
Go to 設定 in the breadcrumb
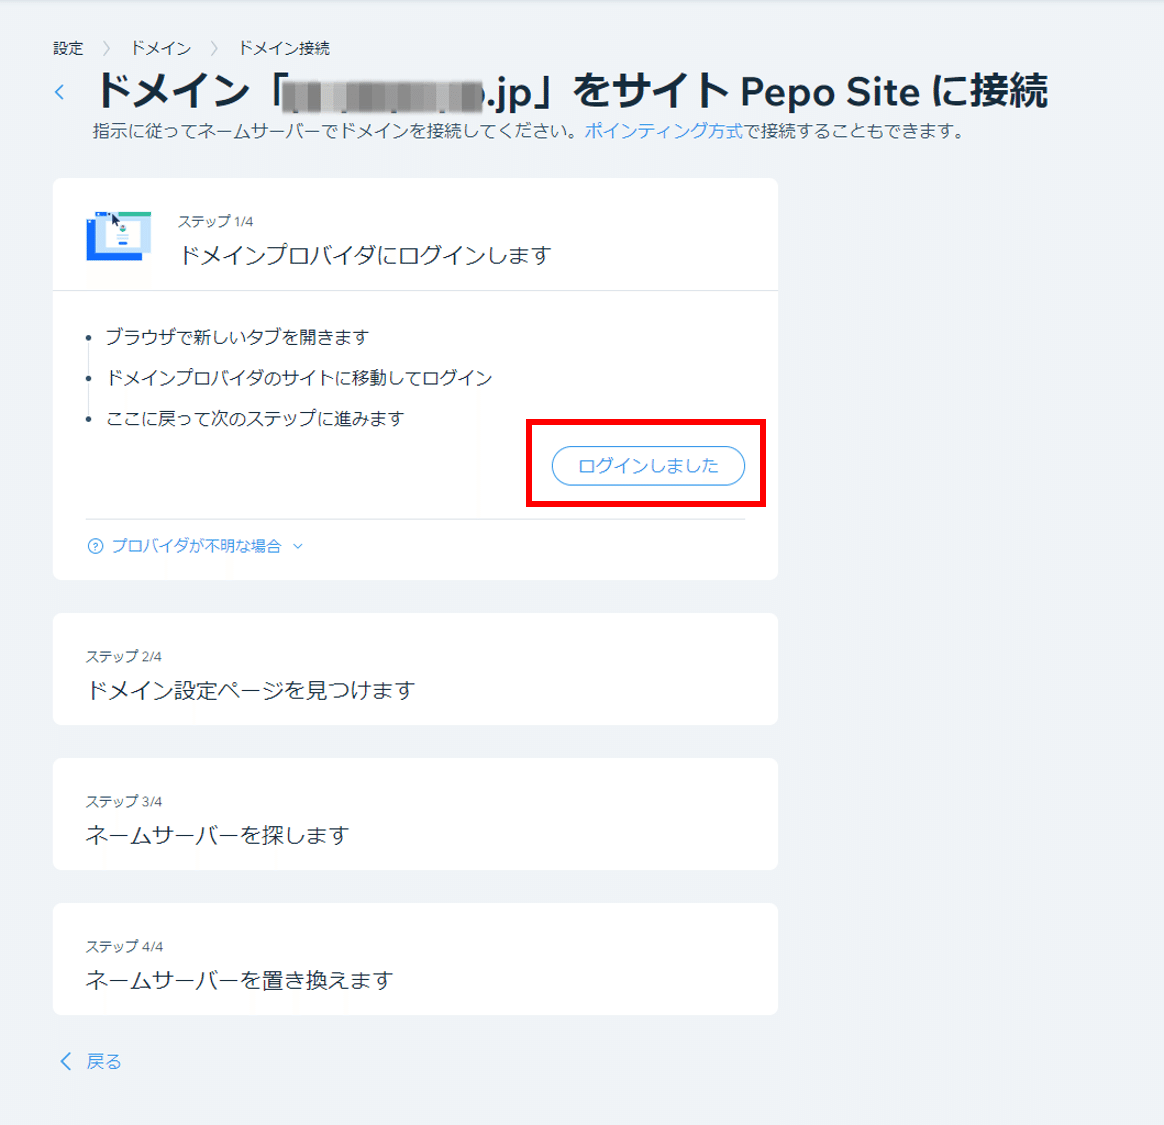[x=68, y=48]
